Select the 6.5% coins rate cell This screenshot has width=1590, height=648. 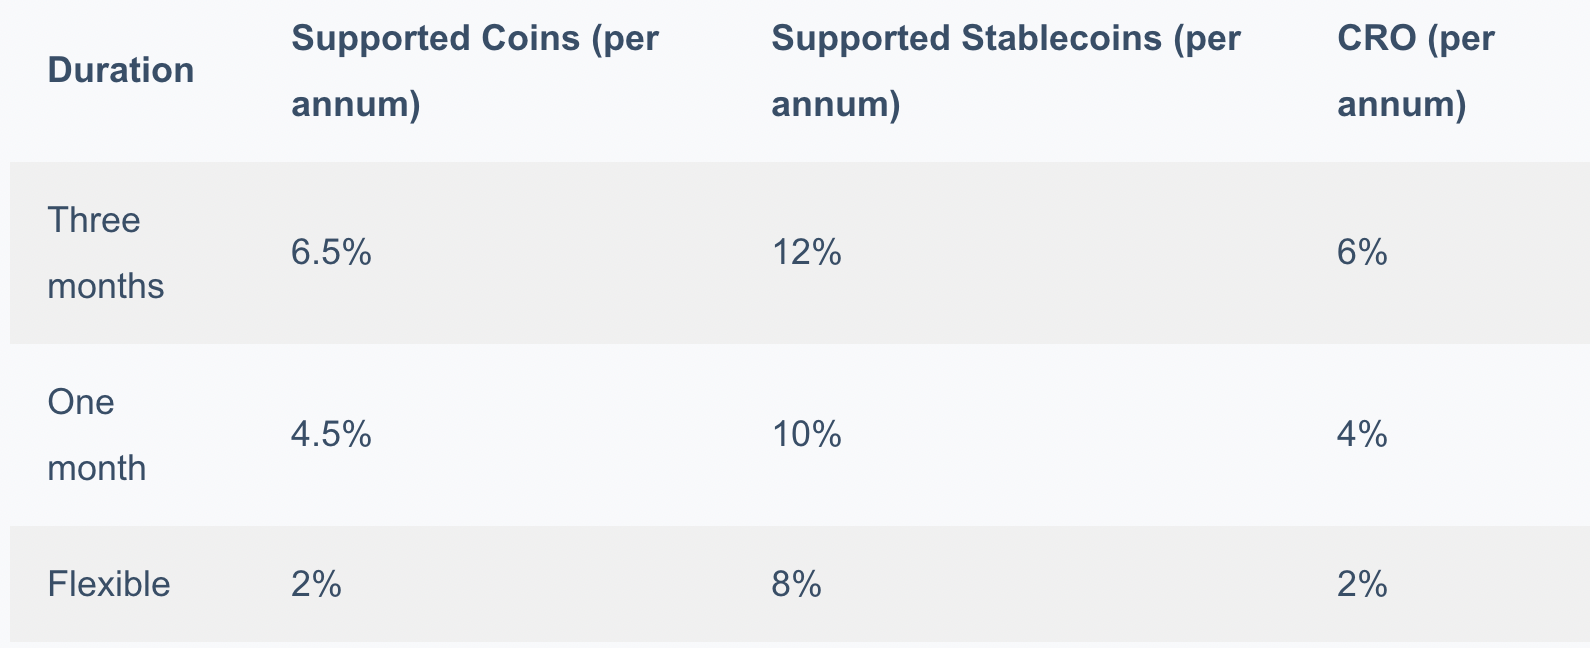click(x=331, y=253)
